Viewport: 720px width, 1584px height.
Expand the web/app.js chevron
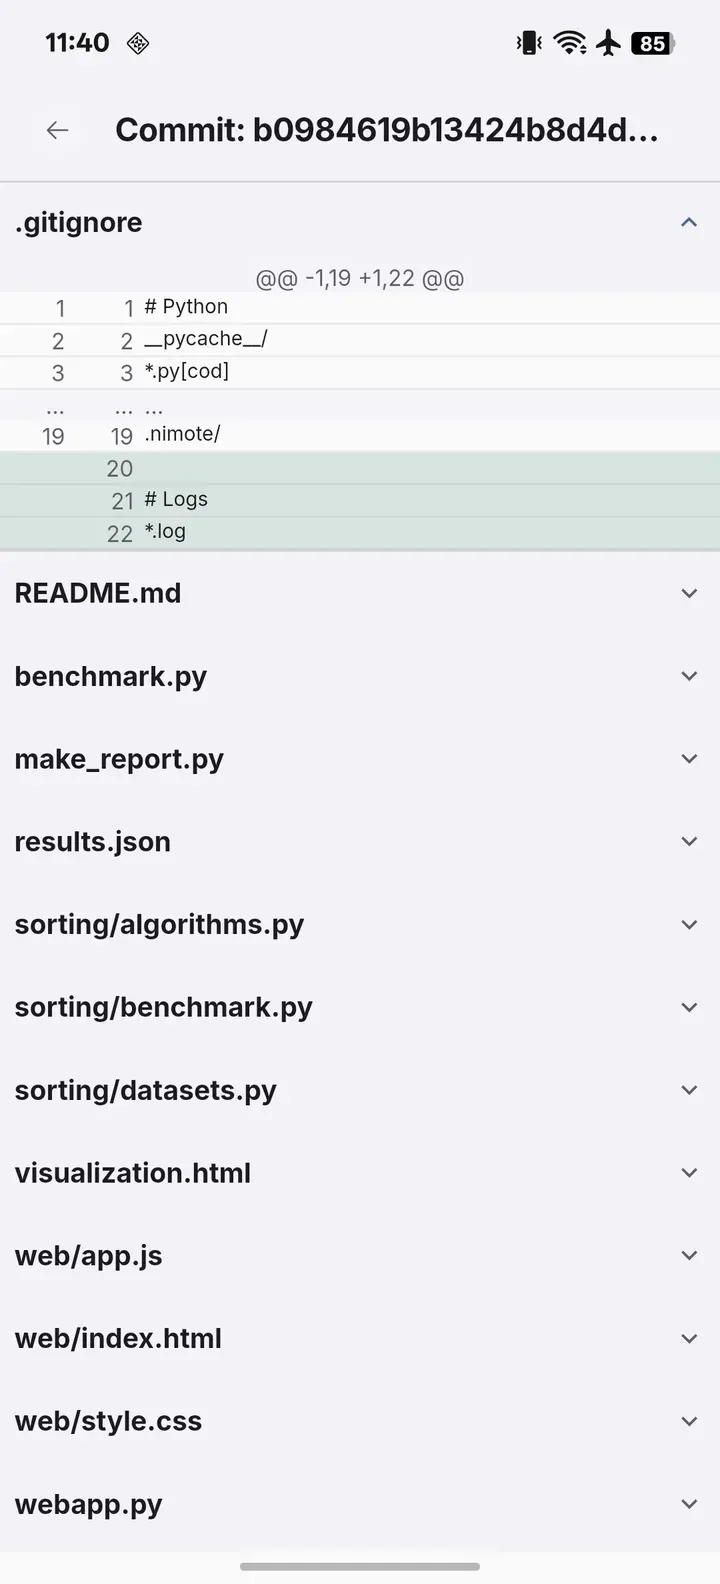pyautogui.click(x=689, y=1256)
